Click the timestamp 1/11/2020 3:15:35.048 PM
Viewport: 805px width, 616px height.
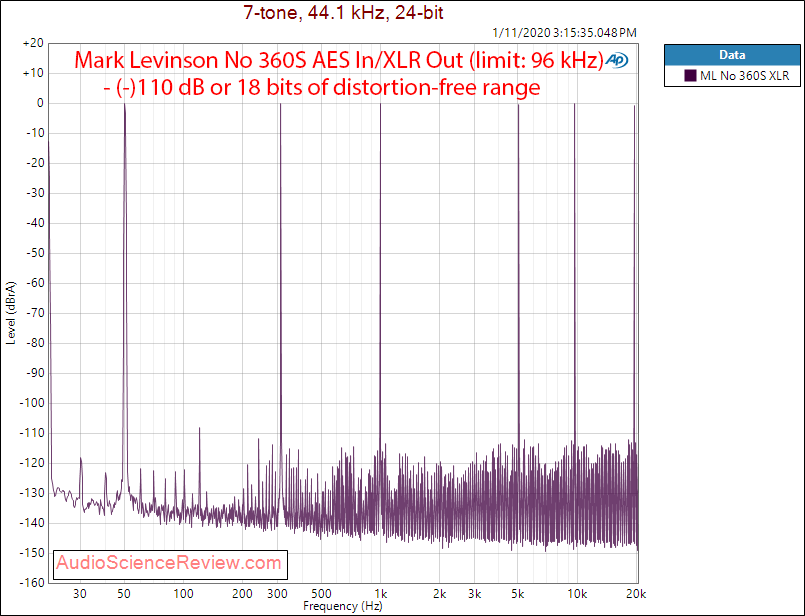point(564,33)
